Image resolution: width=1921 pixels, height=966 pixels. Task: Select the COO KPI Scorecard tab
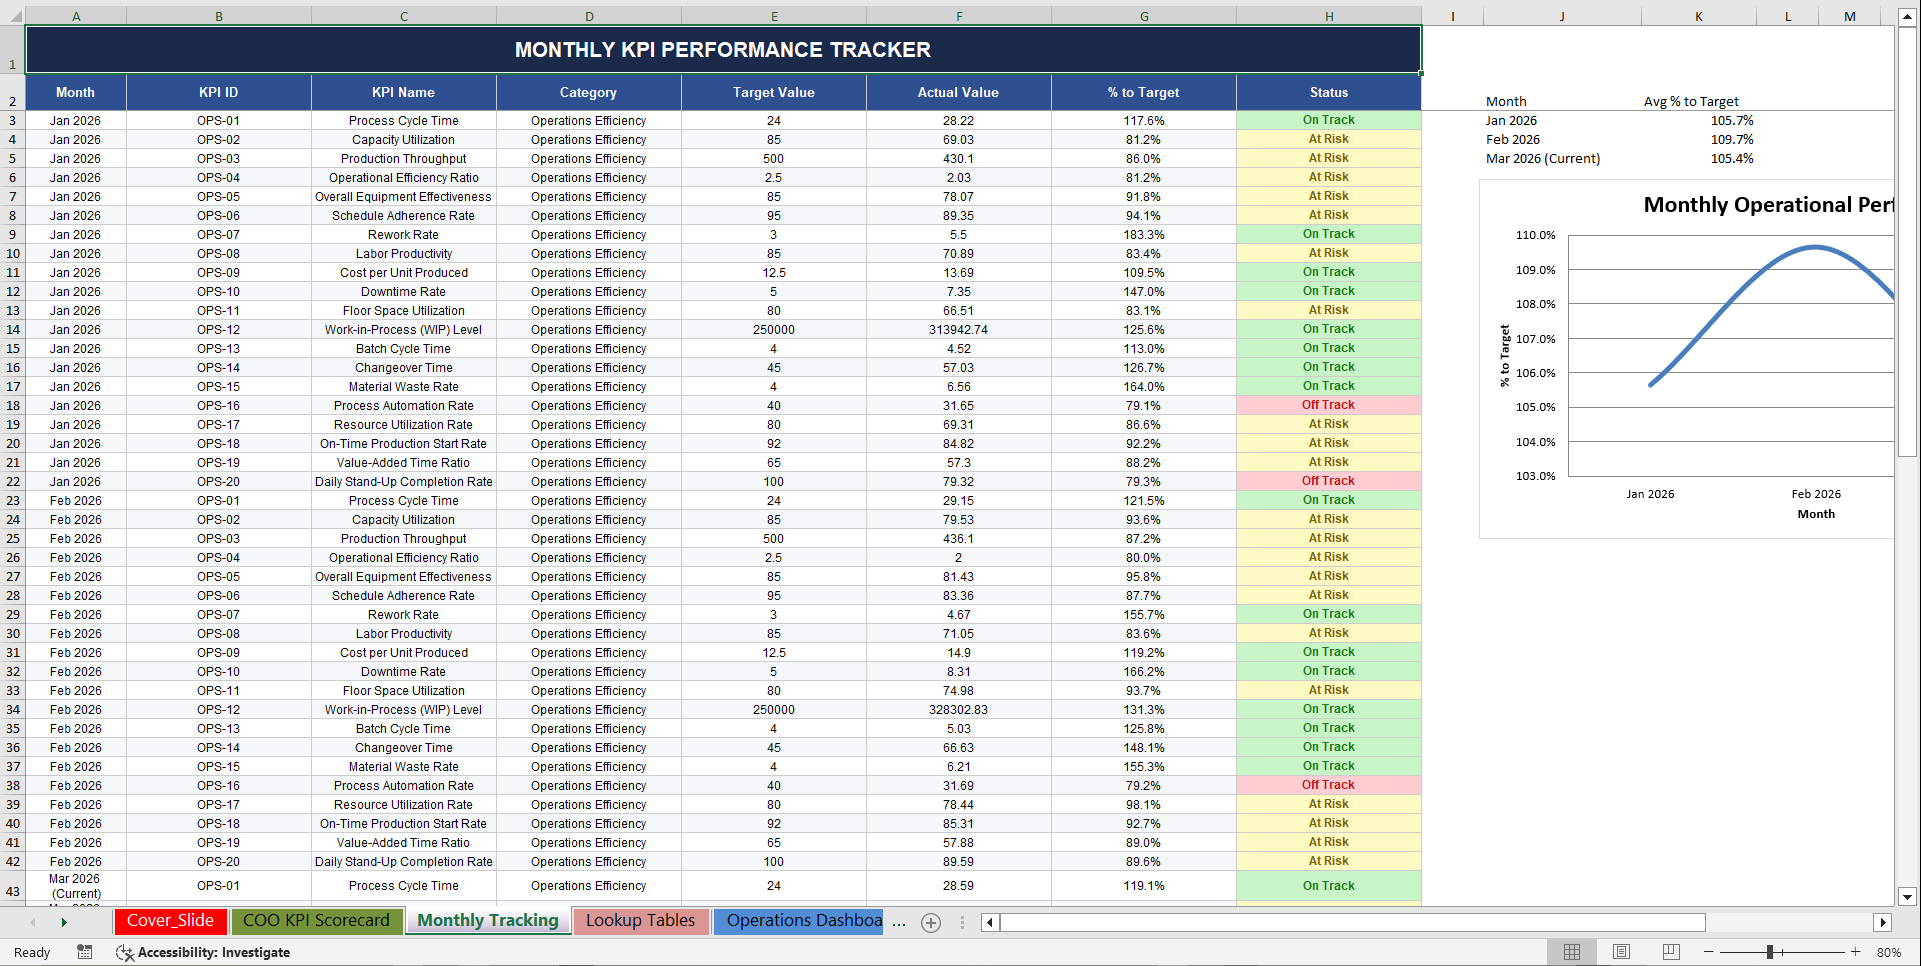coord(317,920)
